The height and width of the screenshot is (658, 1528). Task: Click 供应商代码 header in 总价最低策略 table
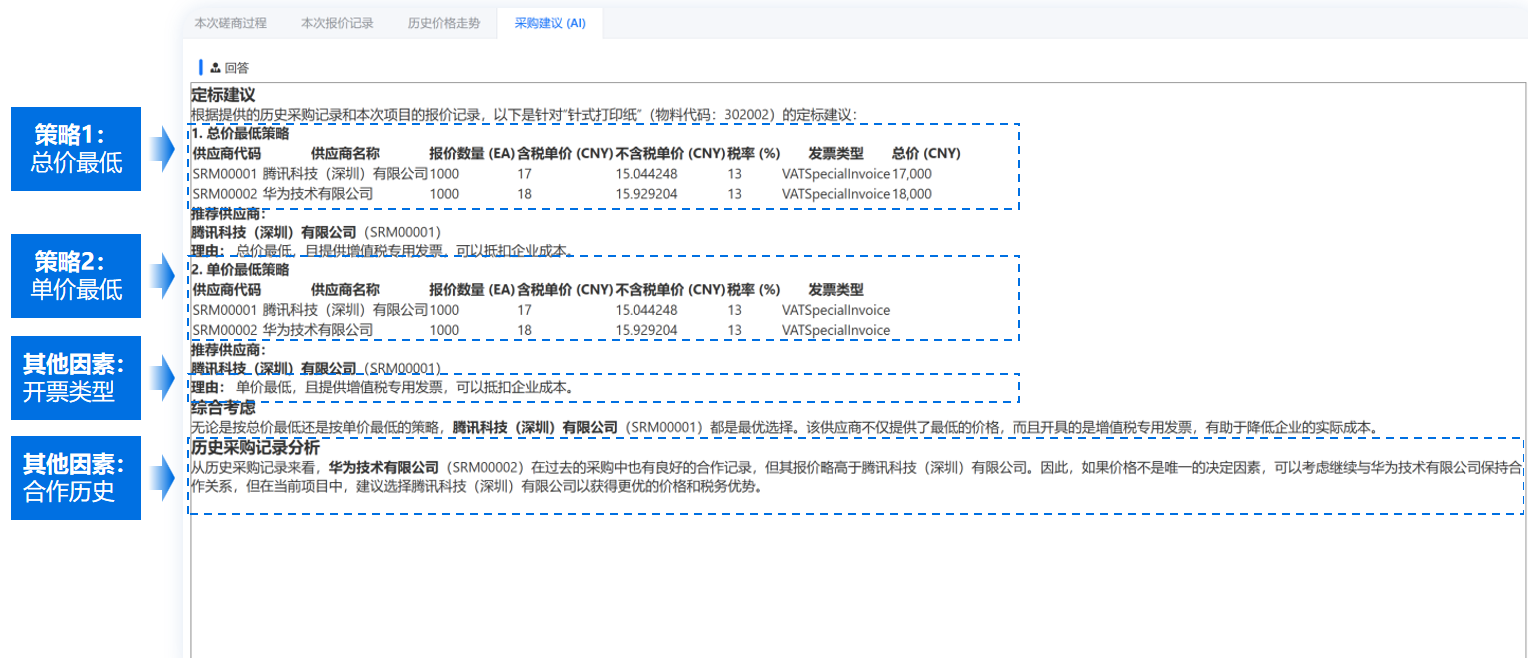coord(226,154)
